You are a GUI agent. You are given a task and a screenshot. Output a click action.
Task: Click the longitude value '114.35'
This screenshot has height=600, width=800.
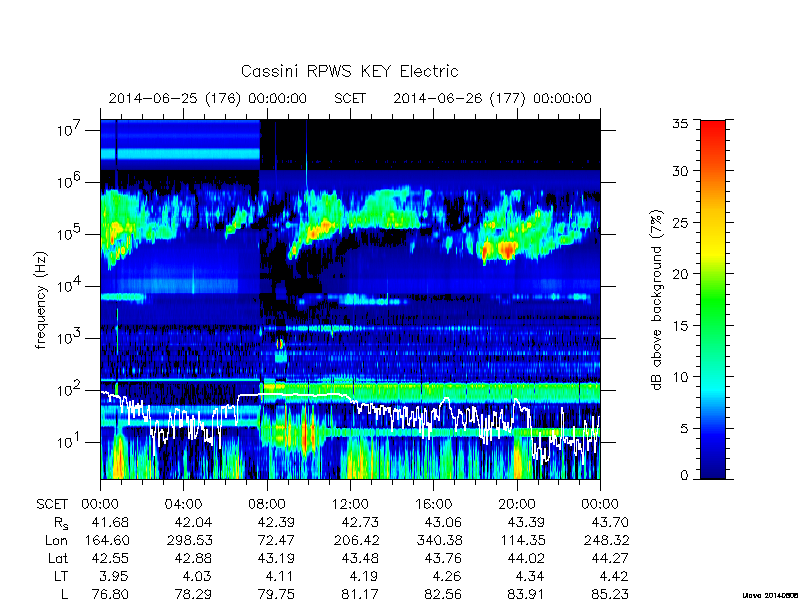522,540
